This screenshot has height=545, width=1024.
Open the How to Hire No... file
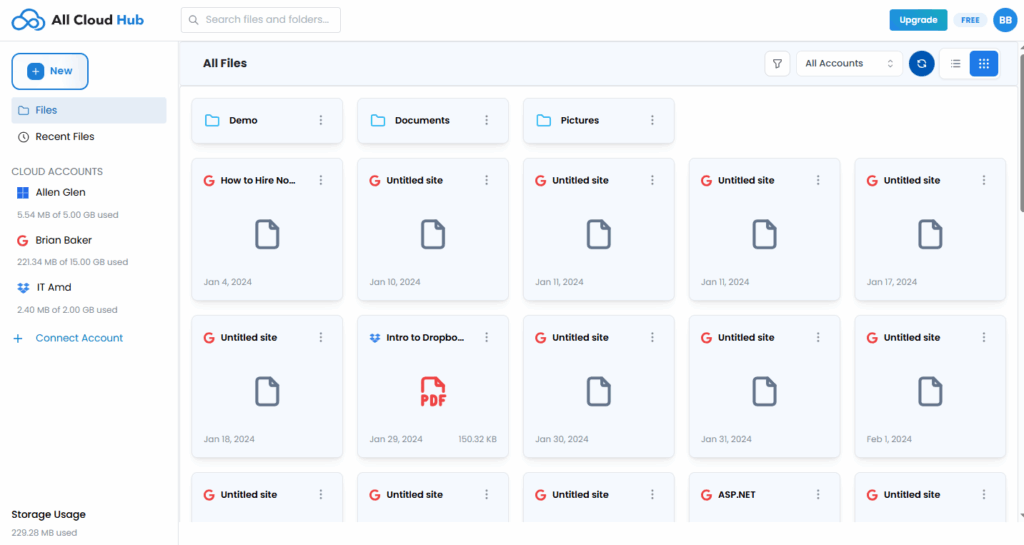(x=267, y=229)
